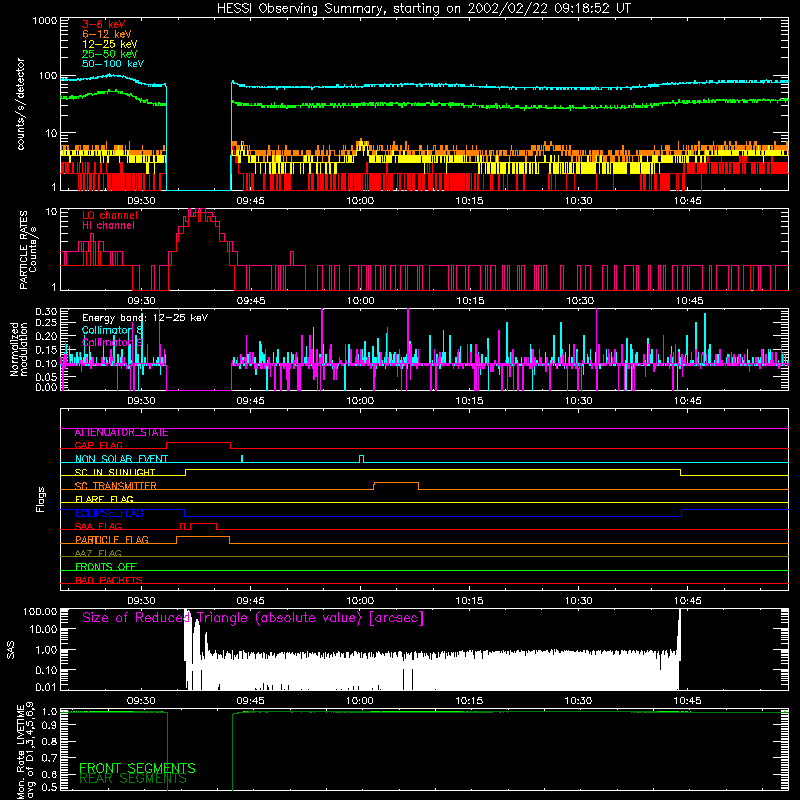Image resolution: width=800 pixels, height=800 pixels.
Task: Select the BAD_PACKETS flag label
Action: point(109,580)
